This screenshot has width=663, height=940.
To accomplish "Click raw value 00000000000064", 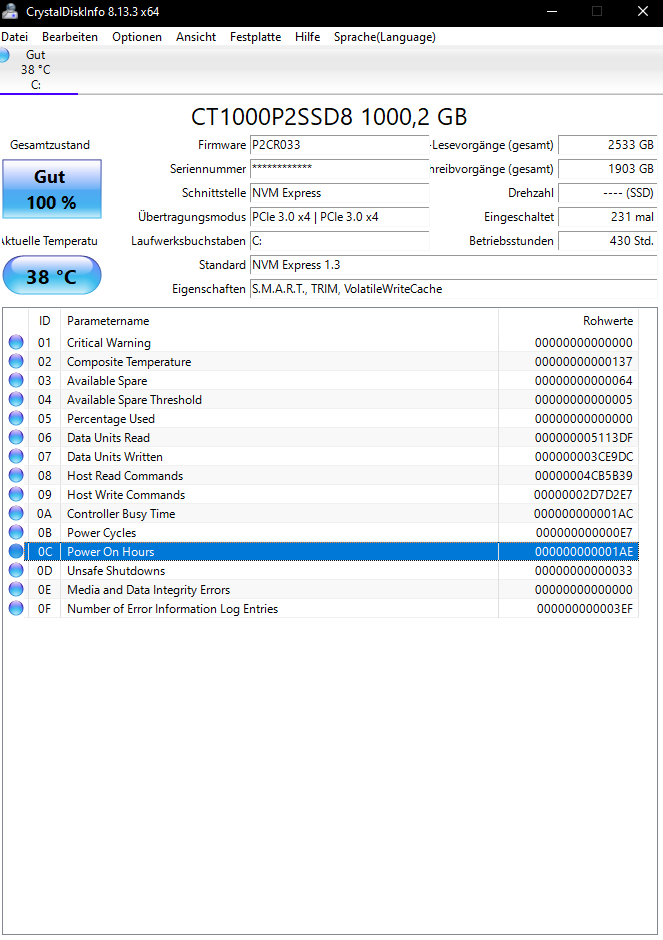I will coord(583,381).
